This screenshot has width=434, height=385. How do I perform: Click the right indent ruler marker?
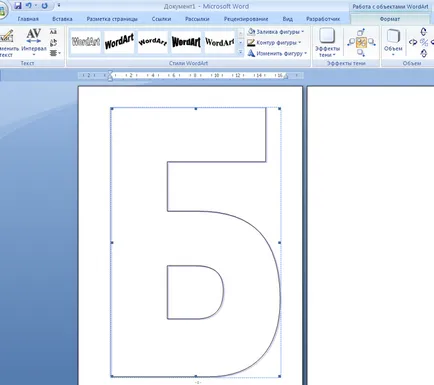coord(286,77)
